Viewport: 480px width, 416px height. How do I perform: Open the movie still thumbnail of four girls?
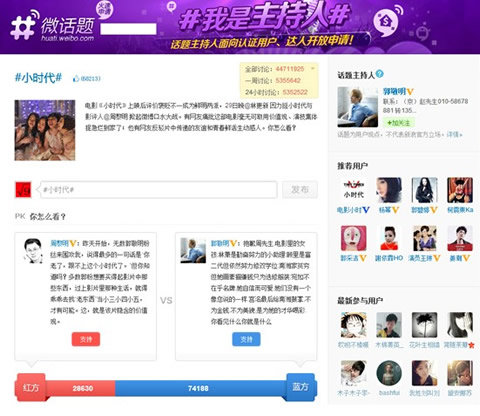45,130
